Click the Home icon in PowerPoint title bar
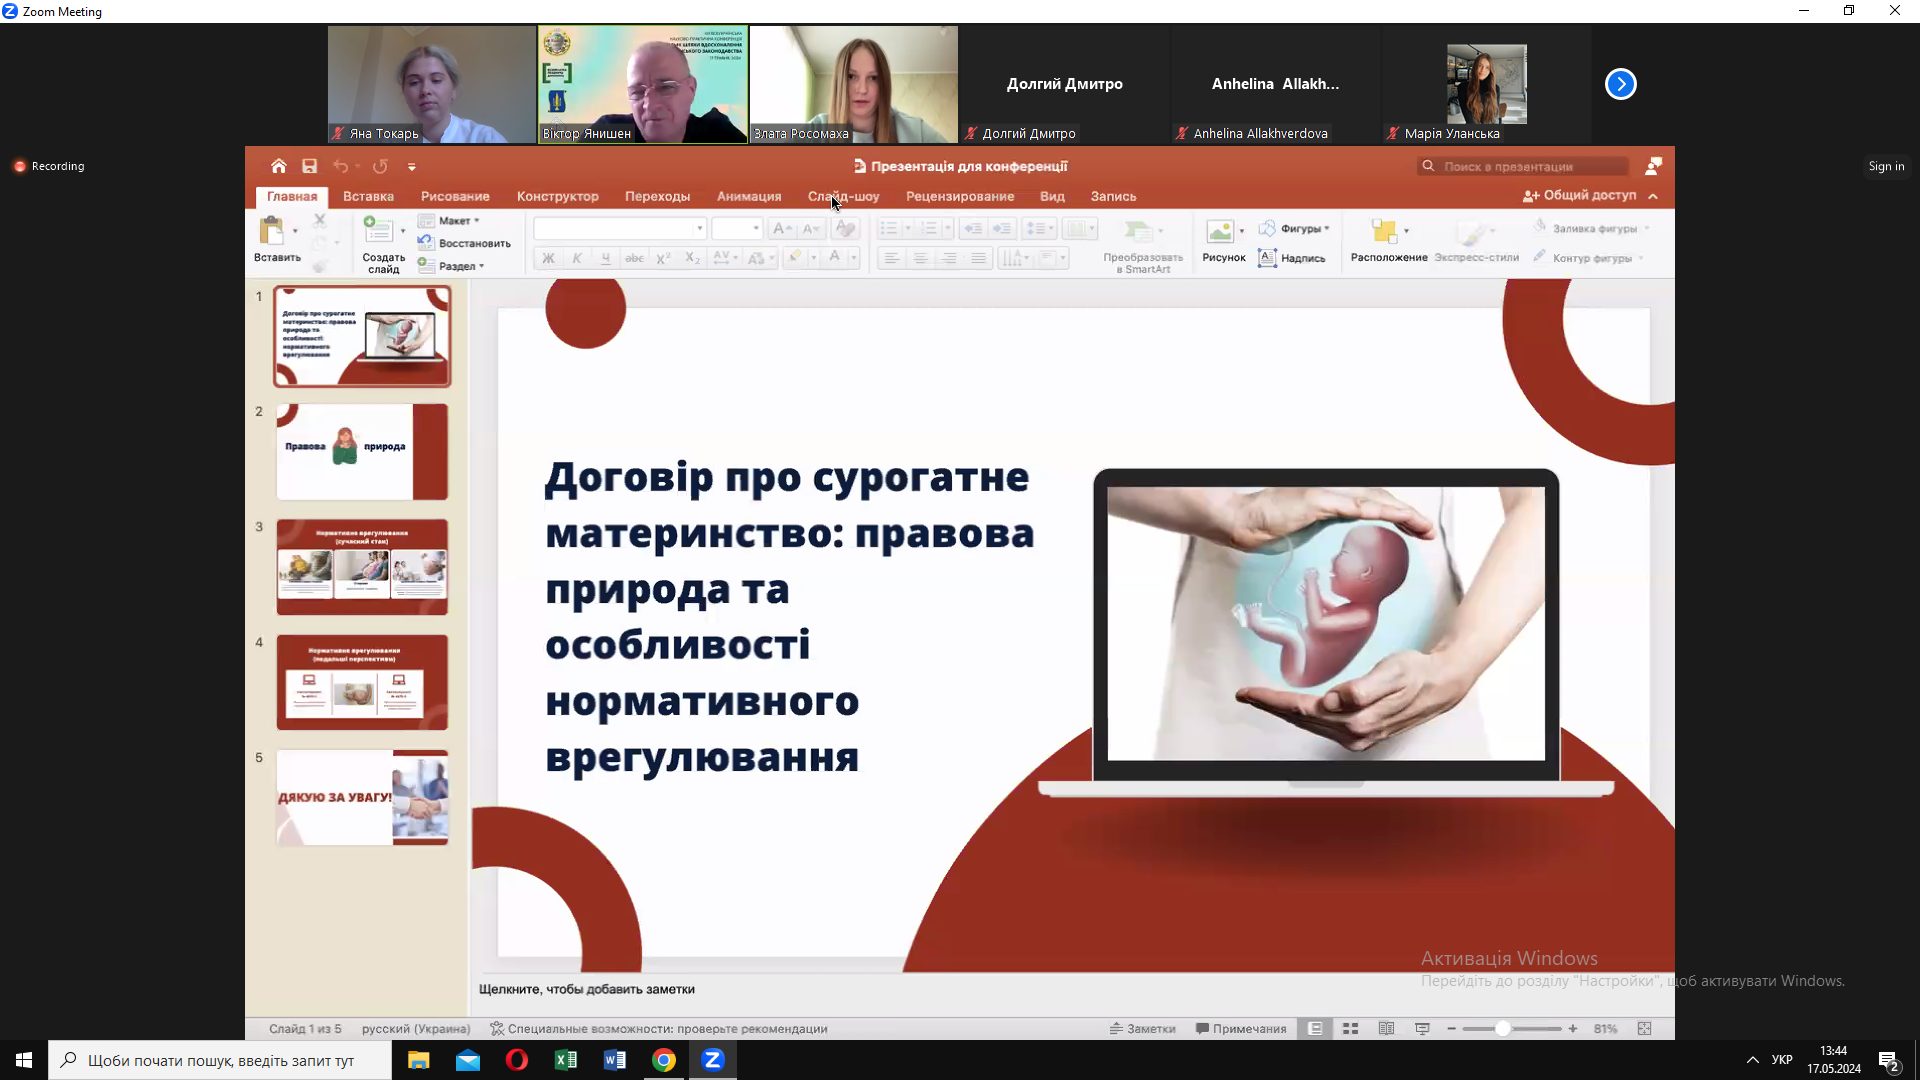Screen dimensions: 1920x1080 279,166
